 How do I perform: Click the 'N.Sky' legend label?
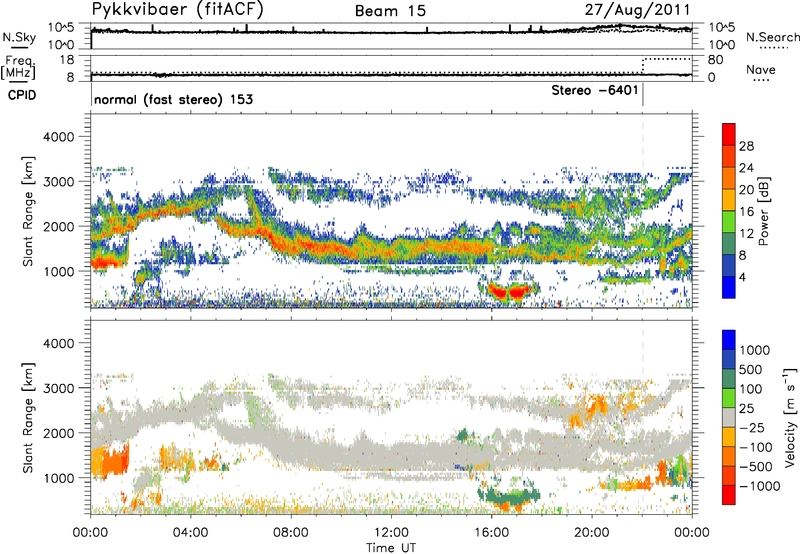click(19, 37)
